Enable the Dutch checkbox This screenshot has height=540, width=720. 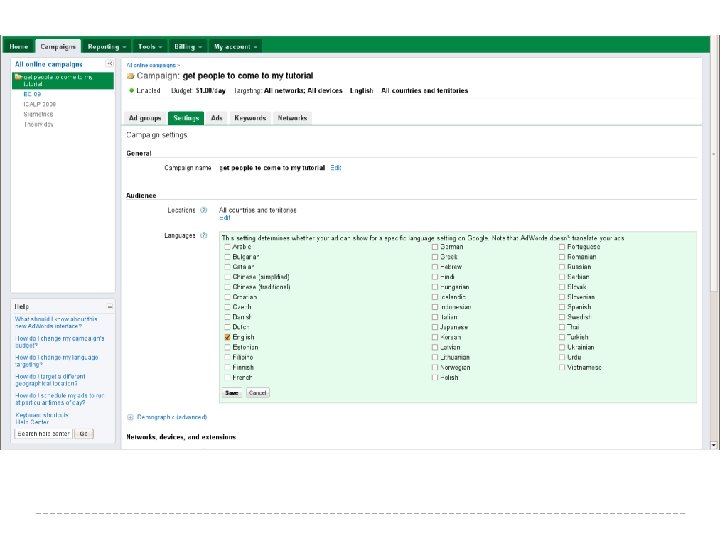(227, 327)
